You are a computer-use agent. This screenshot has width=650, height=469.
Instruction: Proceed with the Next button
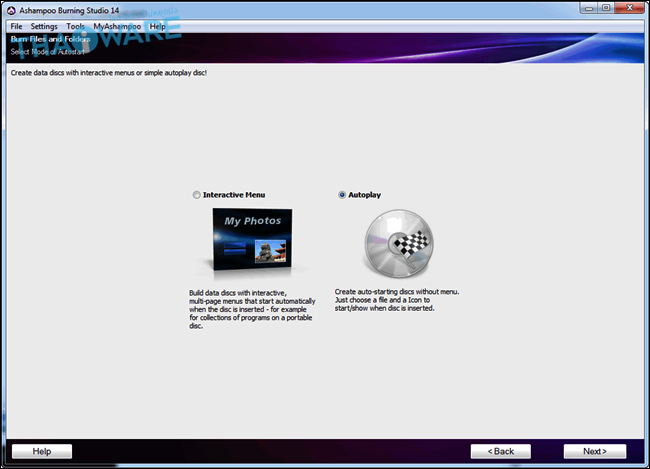tap(595, 451)
